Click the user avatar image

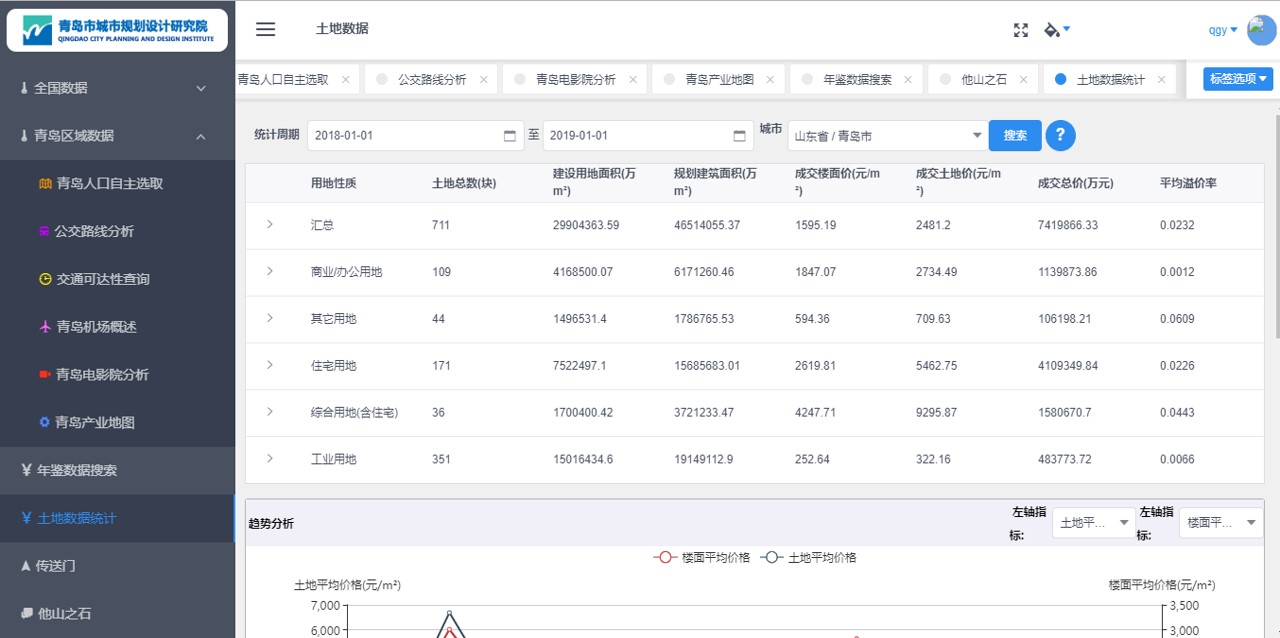click(1262, 30)
